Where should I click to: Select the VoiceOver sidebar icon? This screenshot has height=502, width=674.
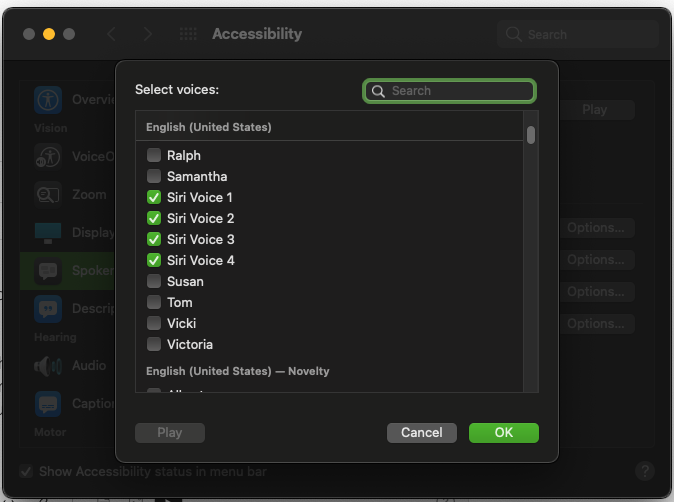coord(48,157)
